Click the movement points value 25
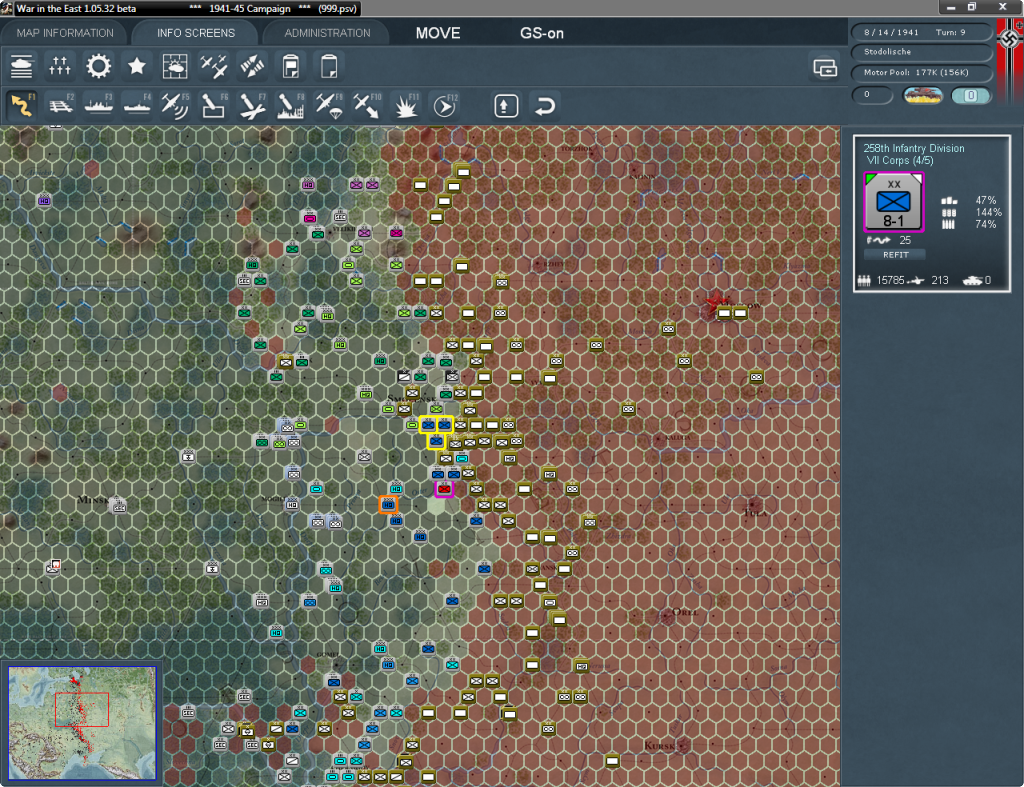This screenshot has height=787, width=1024. coord(904,240)
